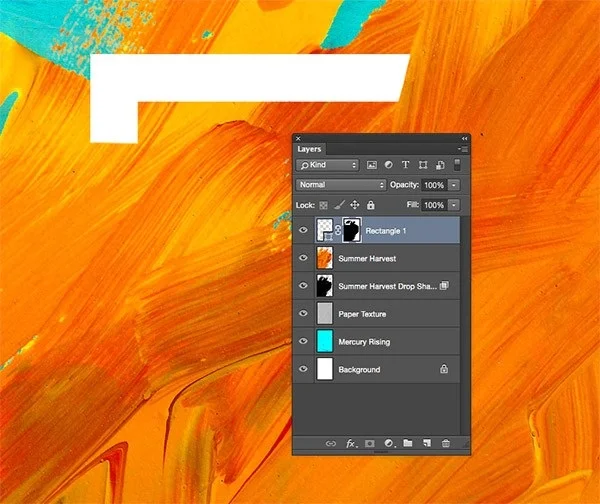Filter layers by type layers icon
The image size is (600, 504).
tap(405, 165)
